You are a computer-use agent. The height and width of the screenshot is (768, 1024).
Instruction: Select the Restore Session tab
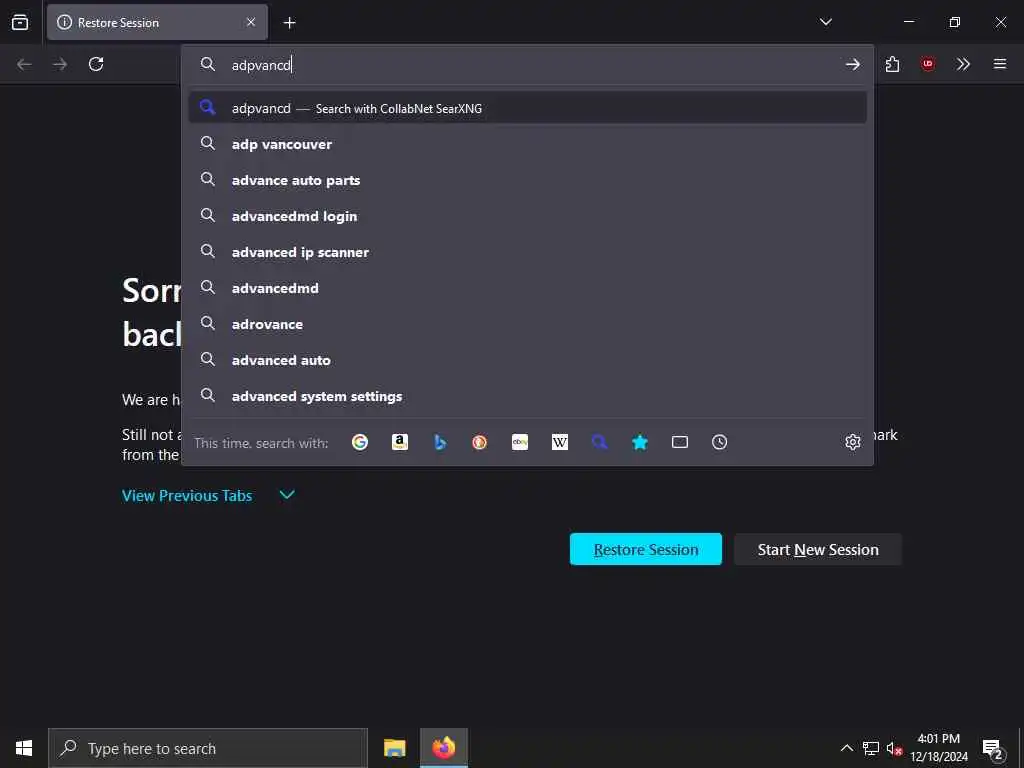pyautogui.click(x=157, y=22)
